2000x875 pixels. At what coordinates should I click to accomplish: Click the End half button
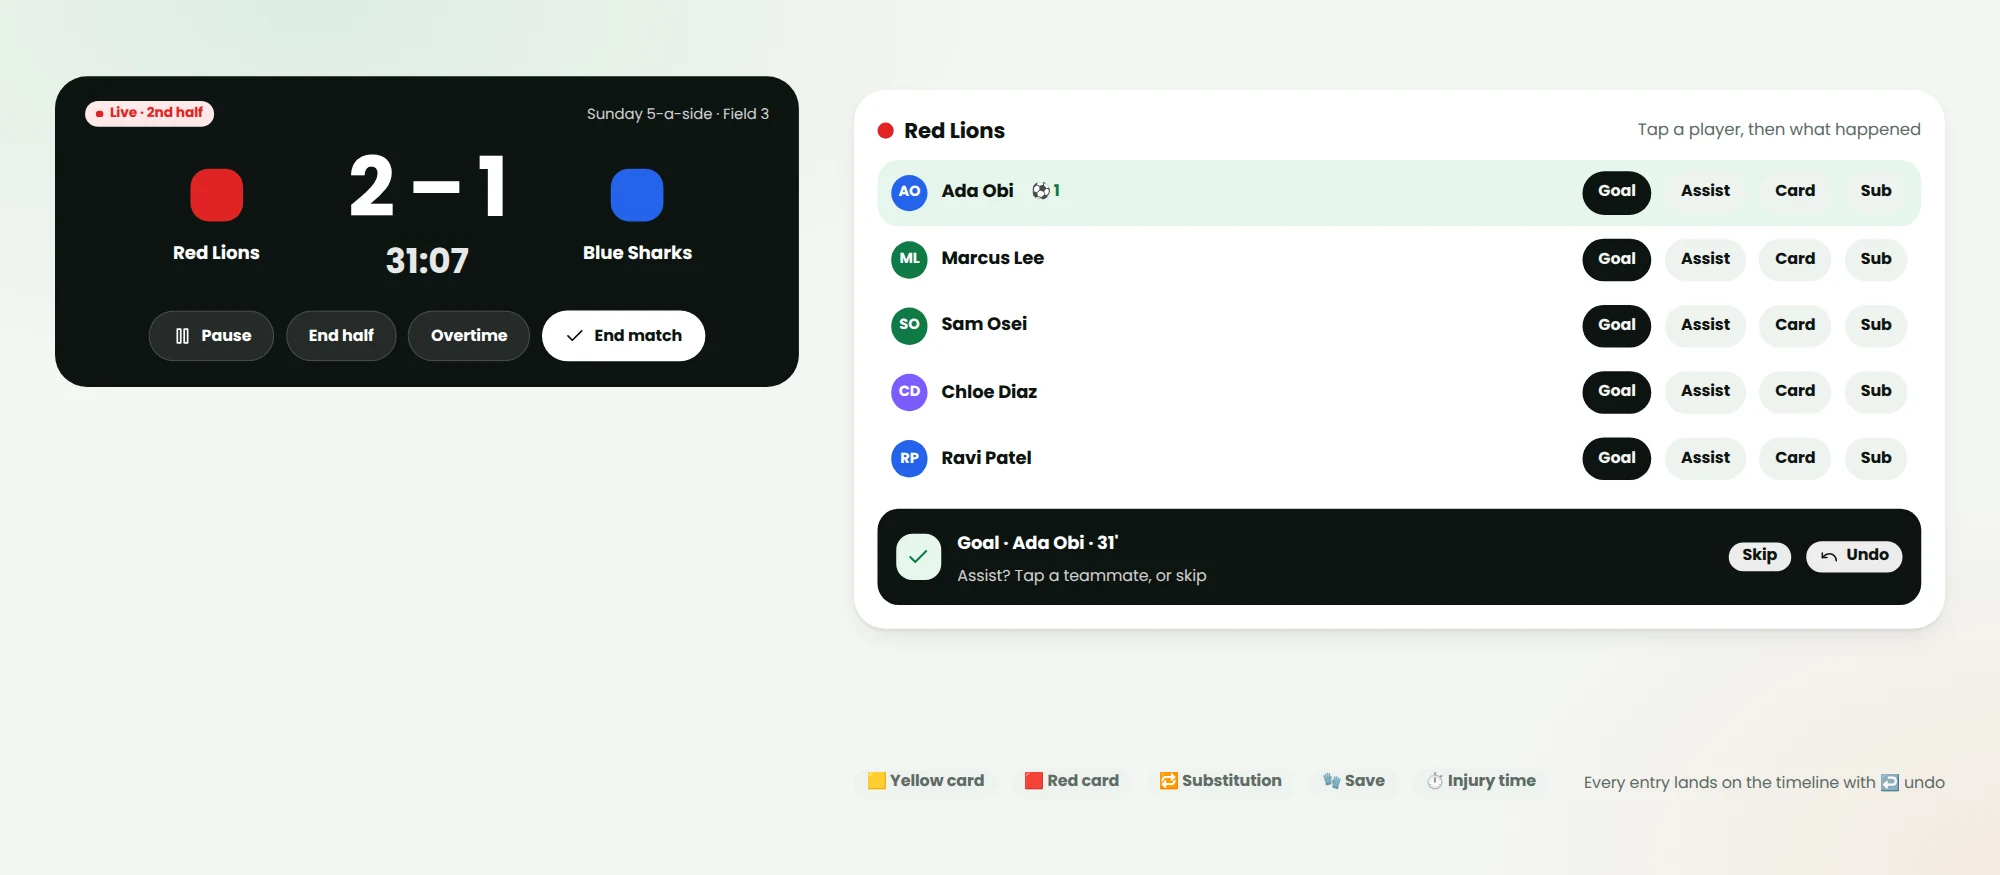coord(341,336)
